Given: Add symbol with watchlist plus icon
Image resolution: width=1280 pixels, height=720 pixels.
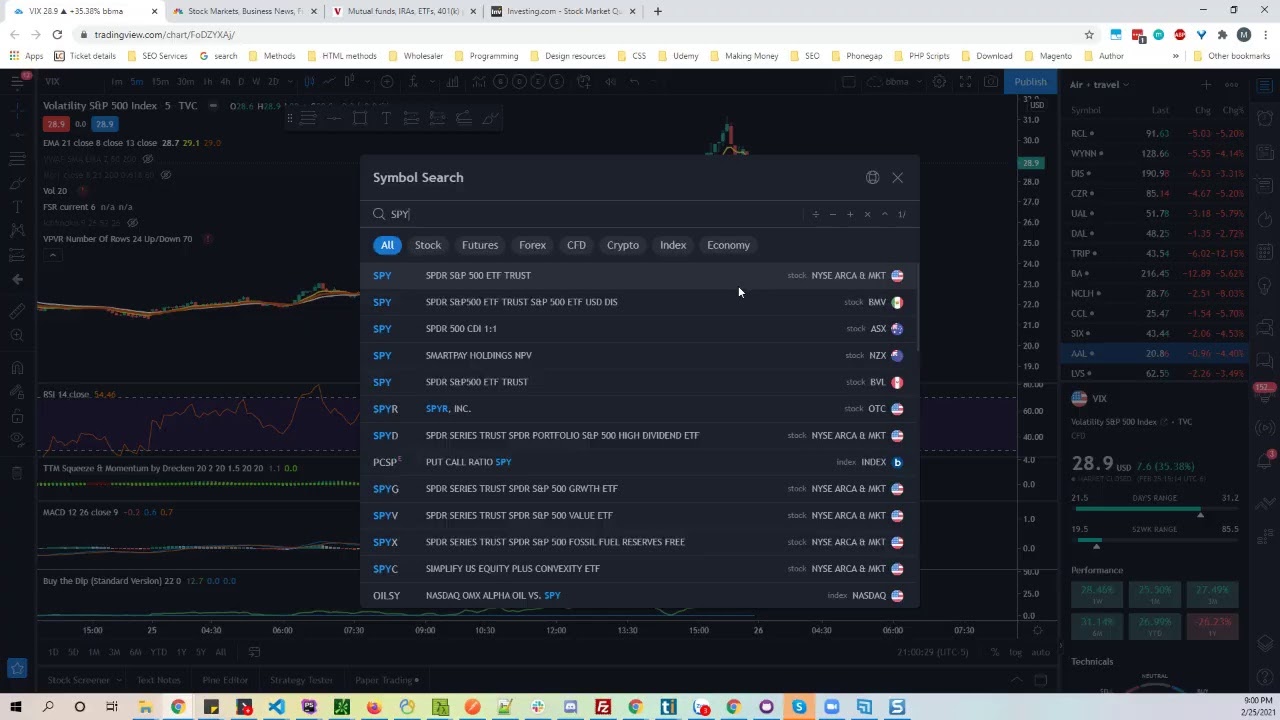Looking at the screenshot, I should point(1206,84).
